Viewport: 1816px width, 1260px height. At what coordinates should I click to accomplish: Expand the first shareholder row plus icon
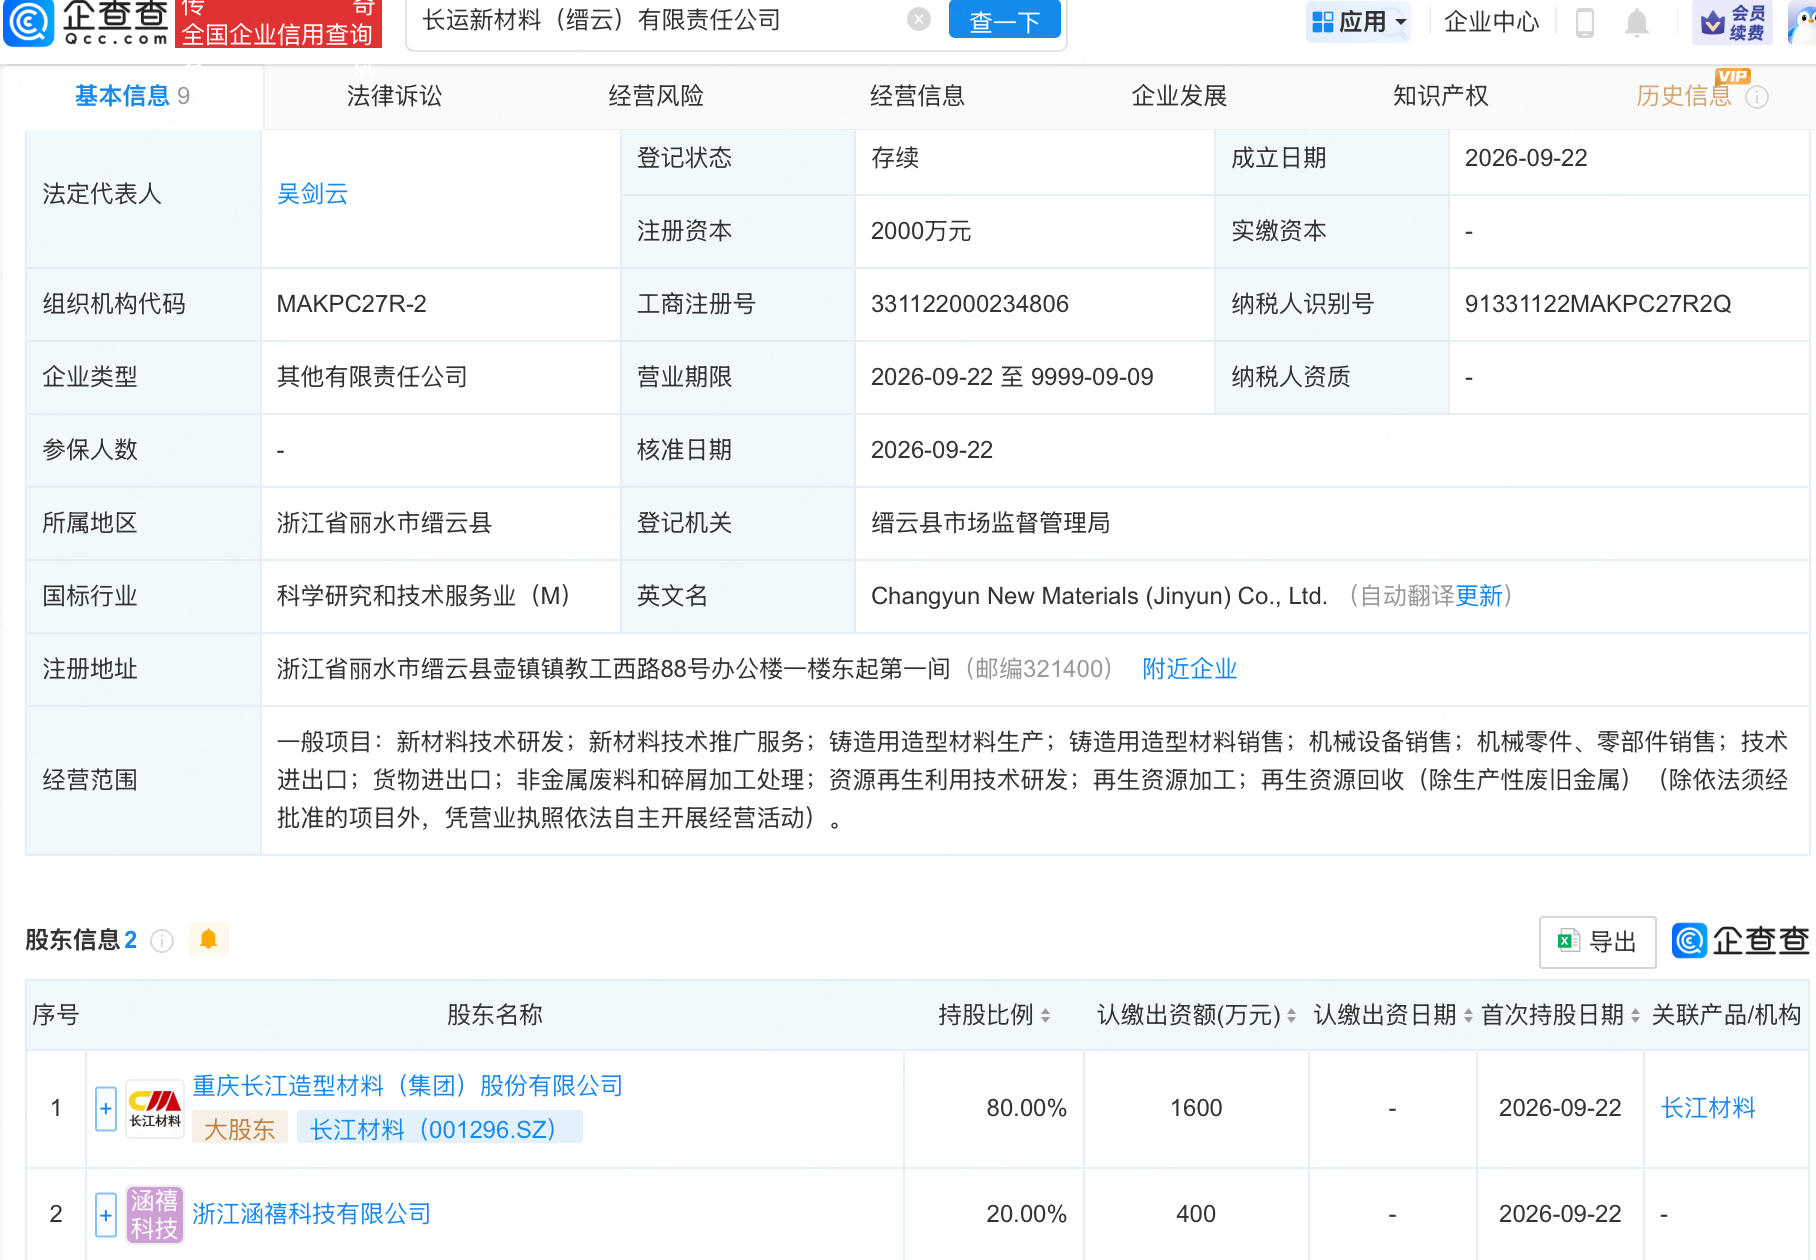106,1108
